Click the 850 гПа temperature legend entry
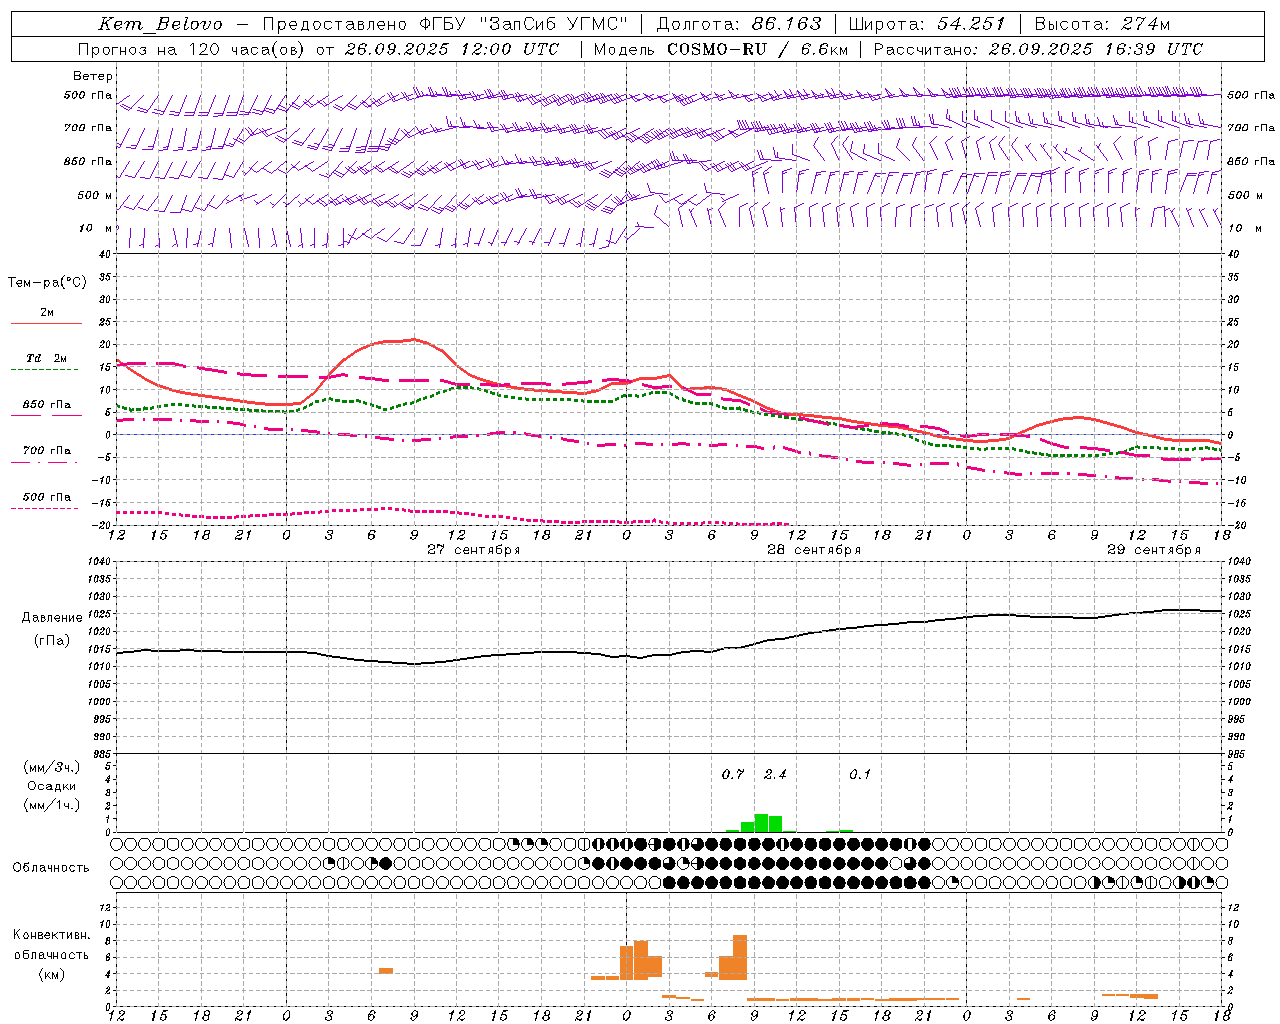Image resolution: width=1280 pixels, height=1024 pixels. click(46, 405)
